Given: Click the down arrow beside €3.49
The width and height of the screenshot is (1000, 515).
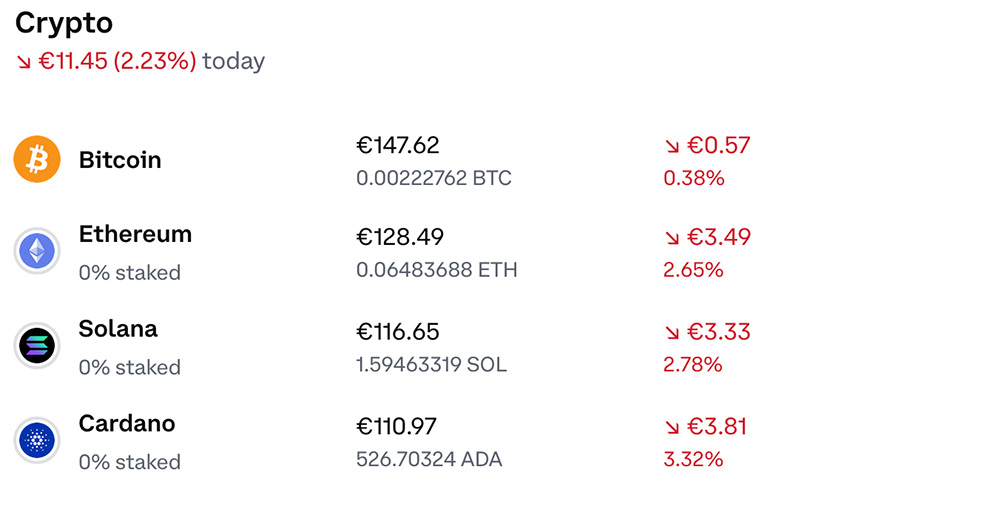Looking at the screenshot, I should click(x=672, y=239).
